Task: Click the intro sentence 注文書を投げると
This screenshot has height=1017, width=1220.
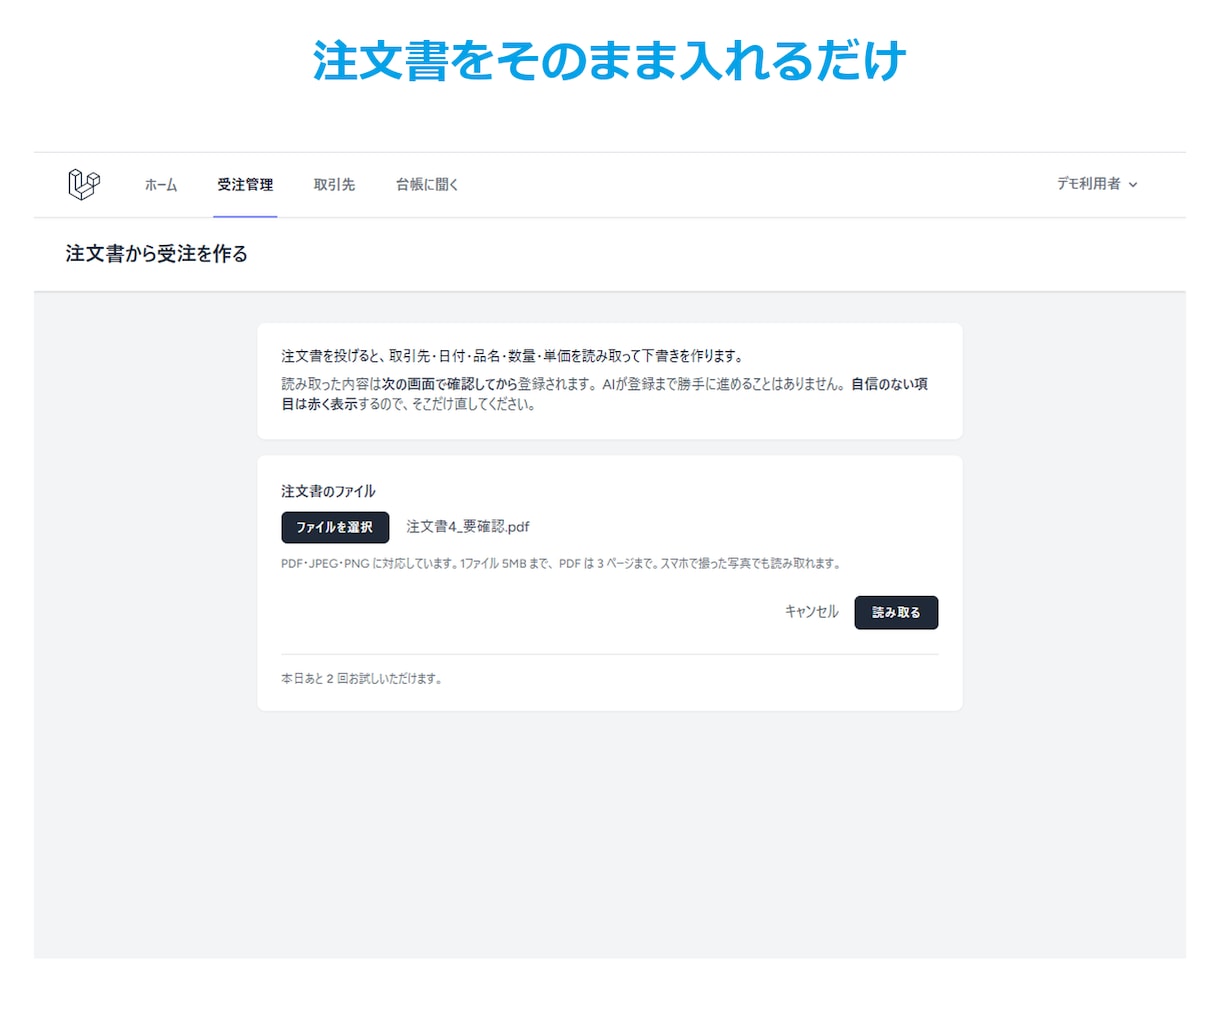Action: point(513,356)
